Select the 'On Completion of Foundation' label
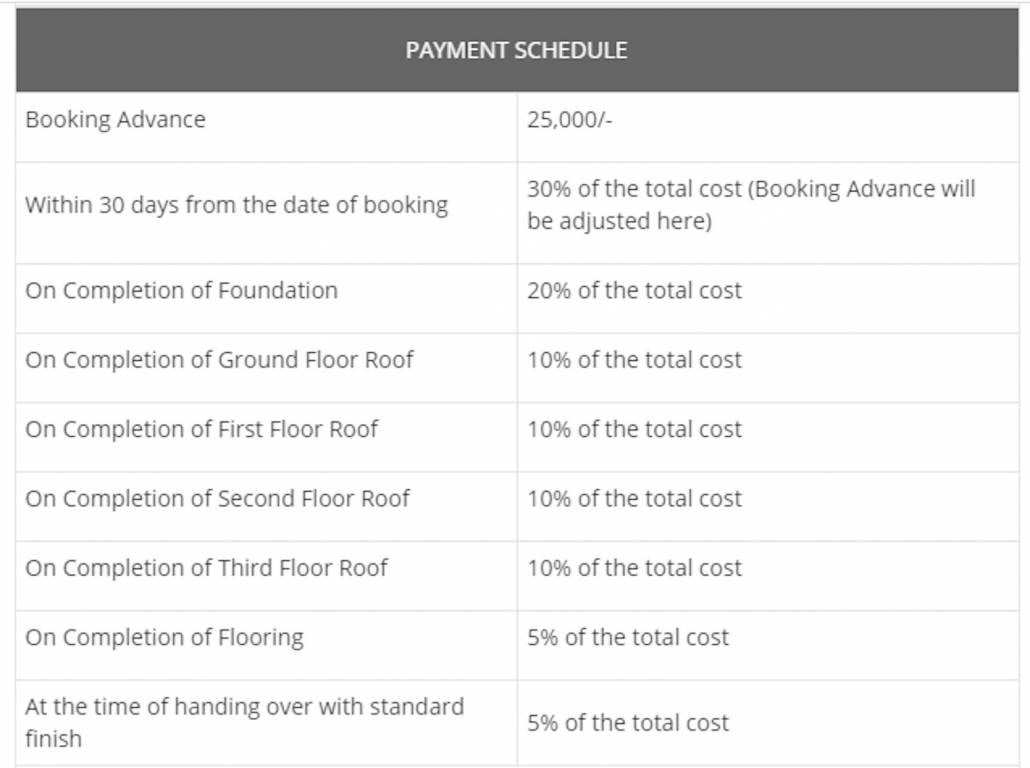This screenshot has height=768, width=1030. 181,291
